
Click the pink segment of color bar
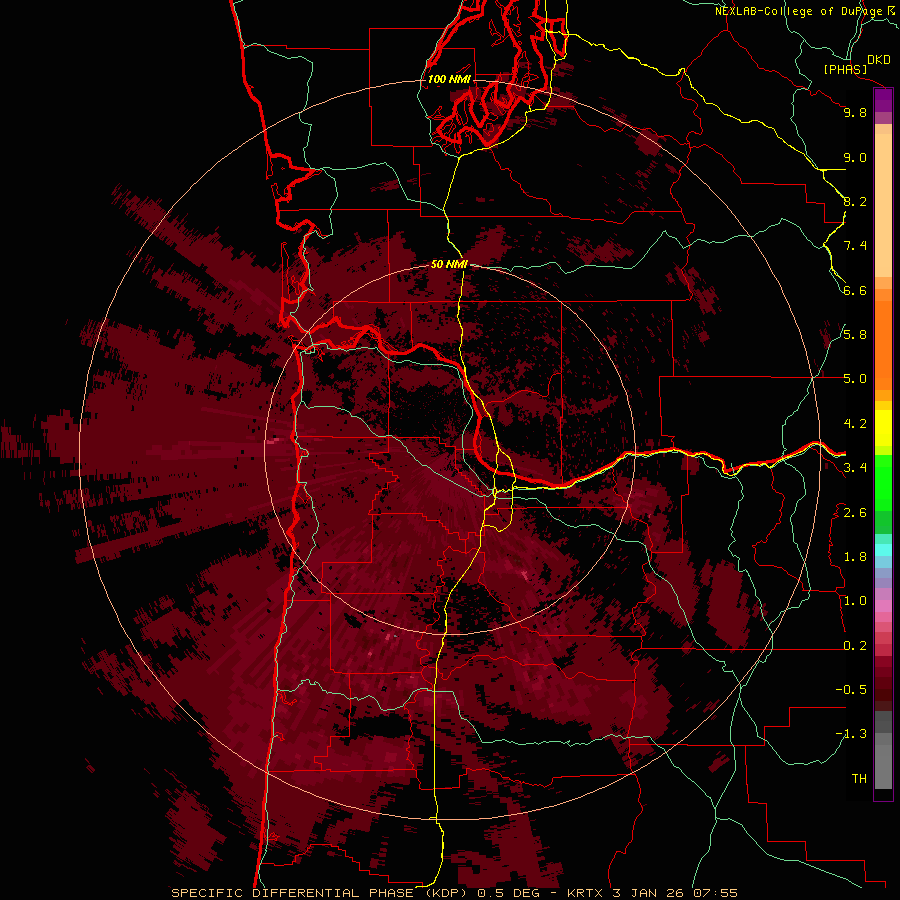[883, 606]
